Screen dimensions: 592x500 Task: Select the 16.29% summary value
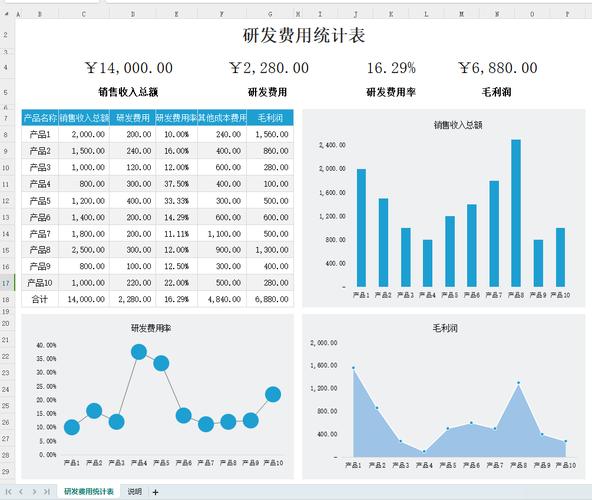(x=391, y=68)
